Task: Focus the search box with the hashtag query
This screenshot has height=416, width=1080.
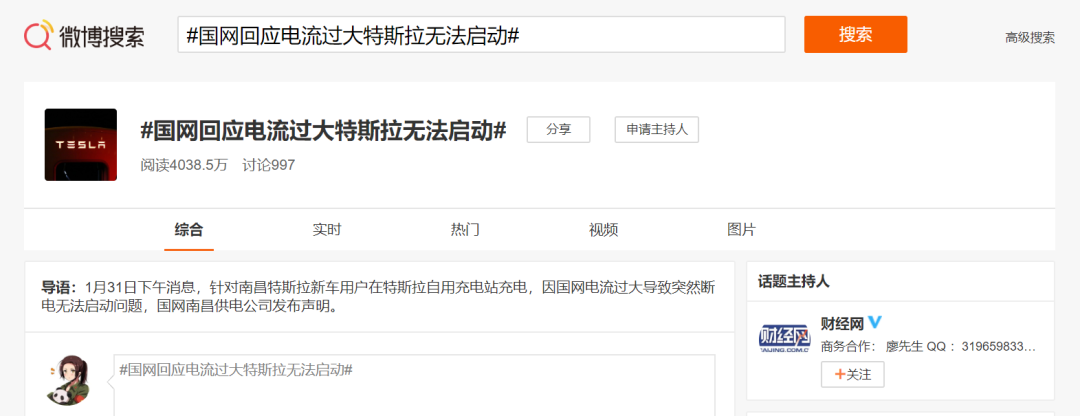Action: click(x=481, y=34)
